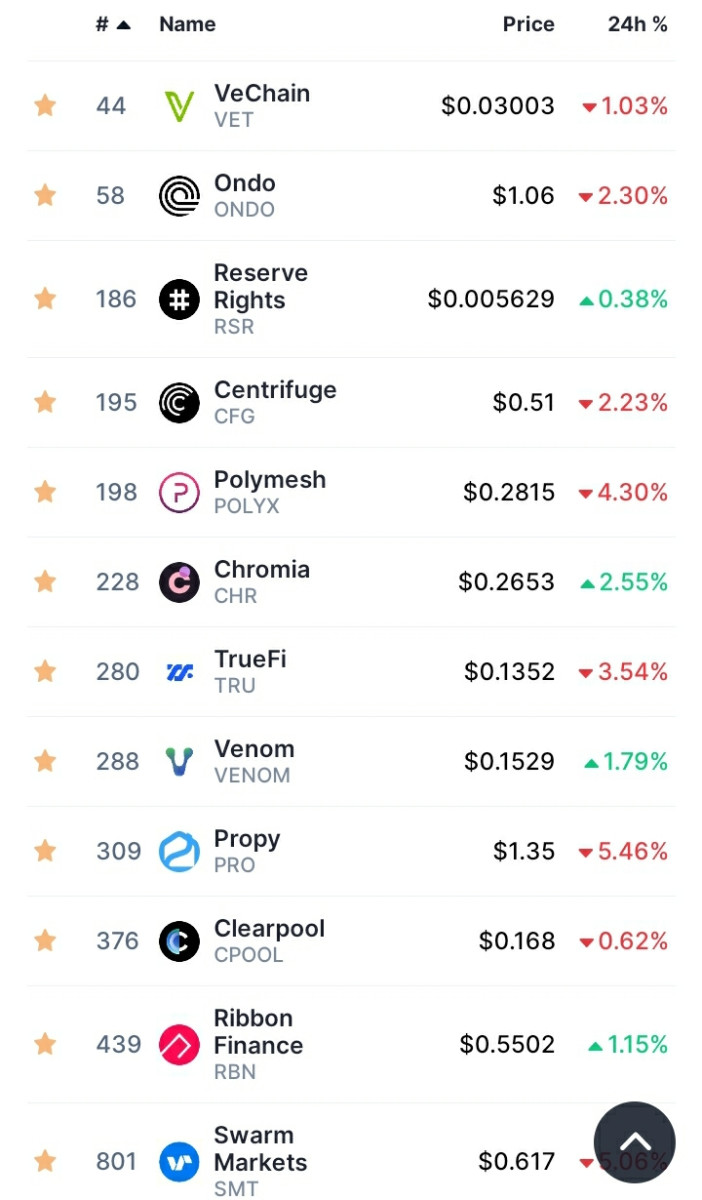The width and height of the screenshot is (702, 1200).
Task: Click the TrueFi blue logo
Action: (x=179, y=672)
